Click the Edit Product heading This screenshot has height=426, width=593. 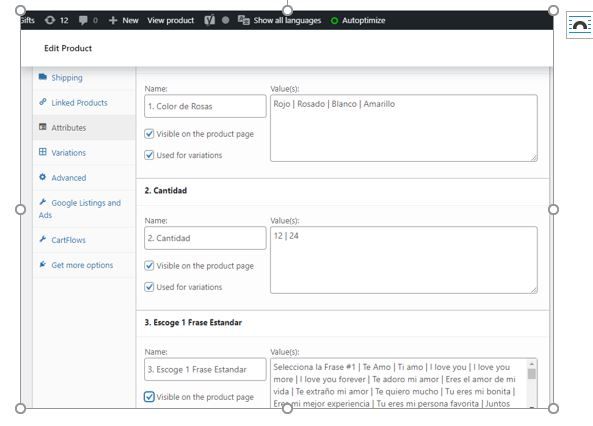coord(68,48)
